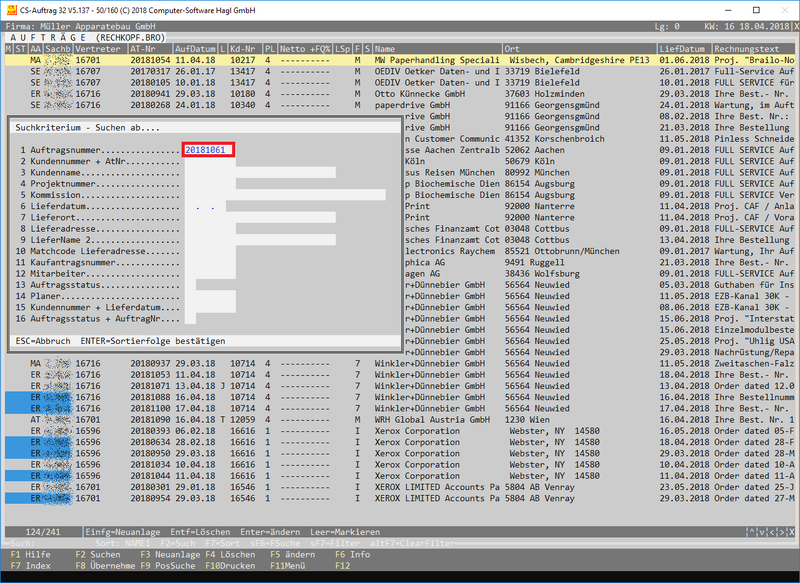Sort by the AufDatum column header
Image resolution: width=800 pixels, height=583 pixels.
pyautogui.click(x=194, y=48)
